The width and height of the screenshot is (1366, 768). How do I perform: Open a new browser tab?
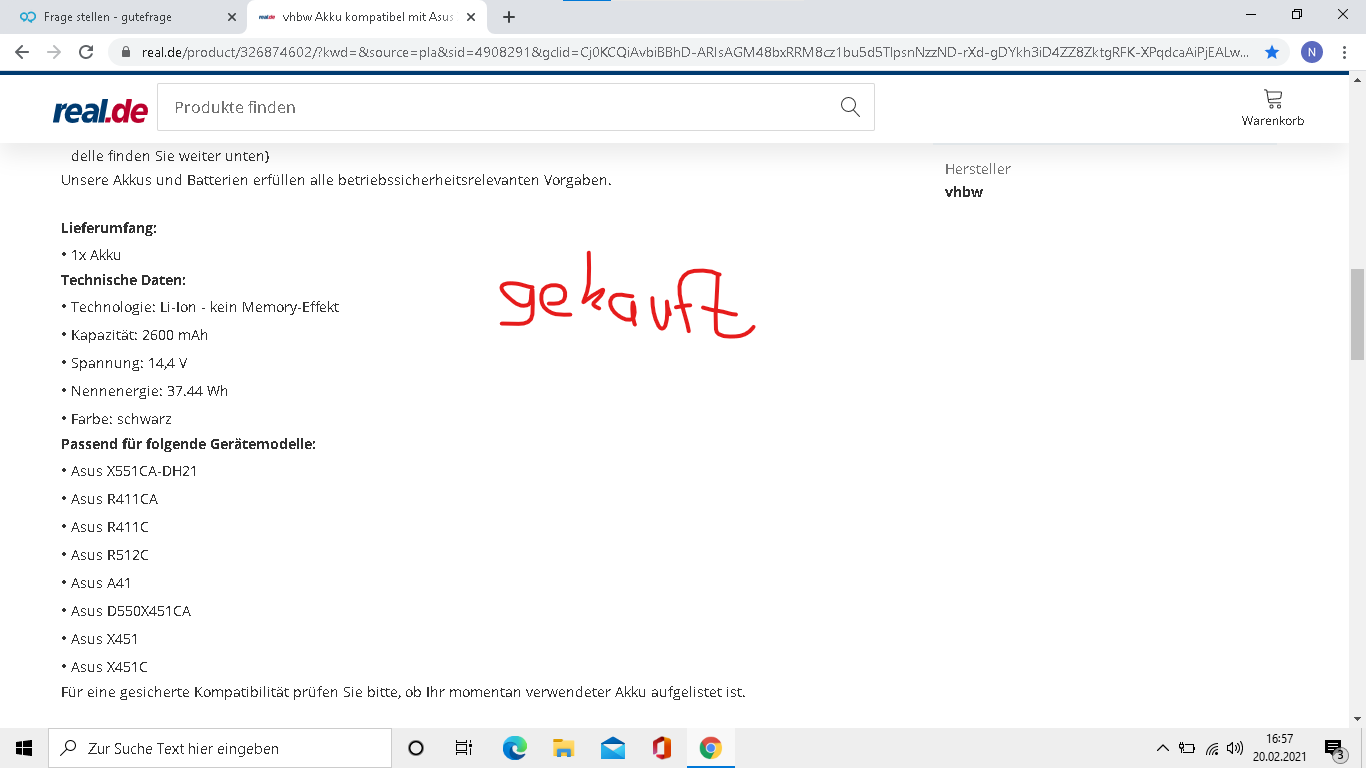coord(509,17)
